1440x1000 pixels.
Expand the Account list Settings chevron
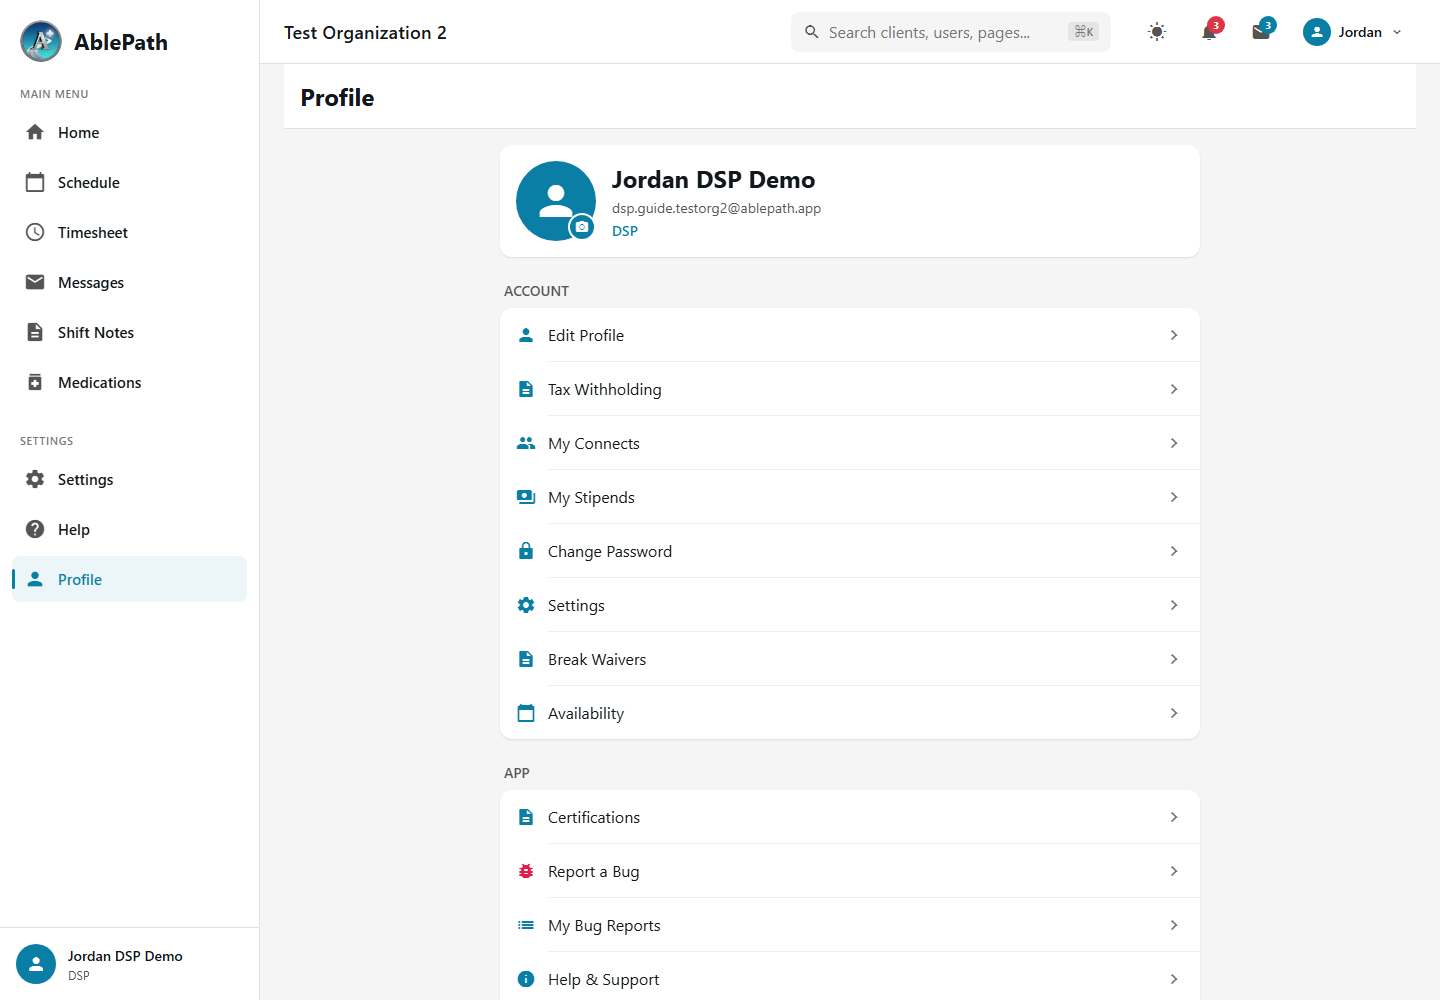[x=1174, y=605]
